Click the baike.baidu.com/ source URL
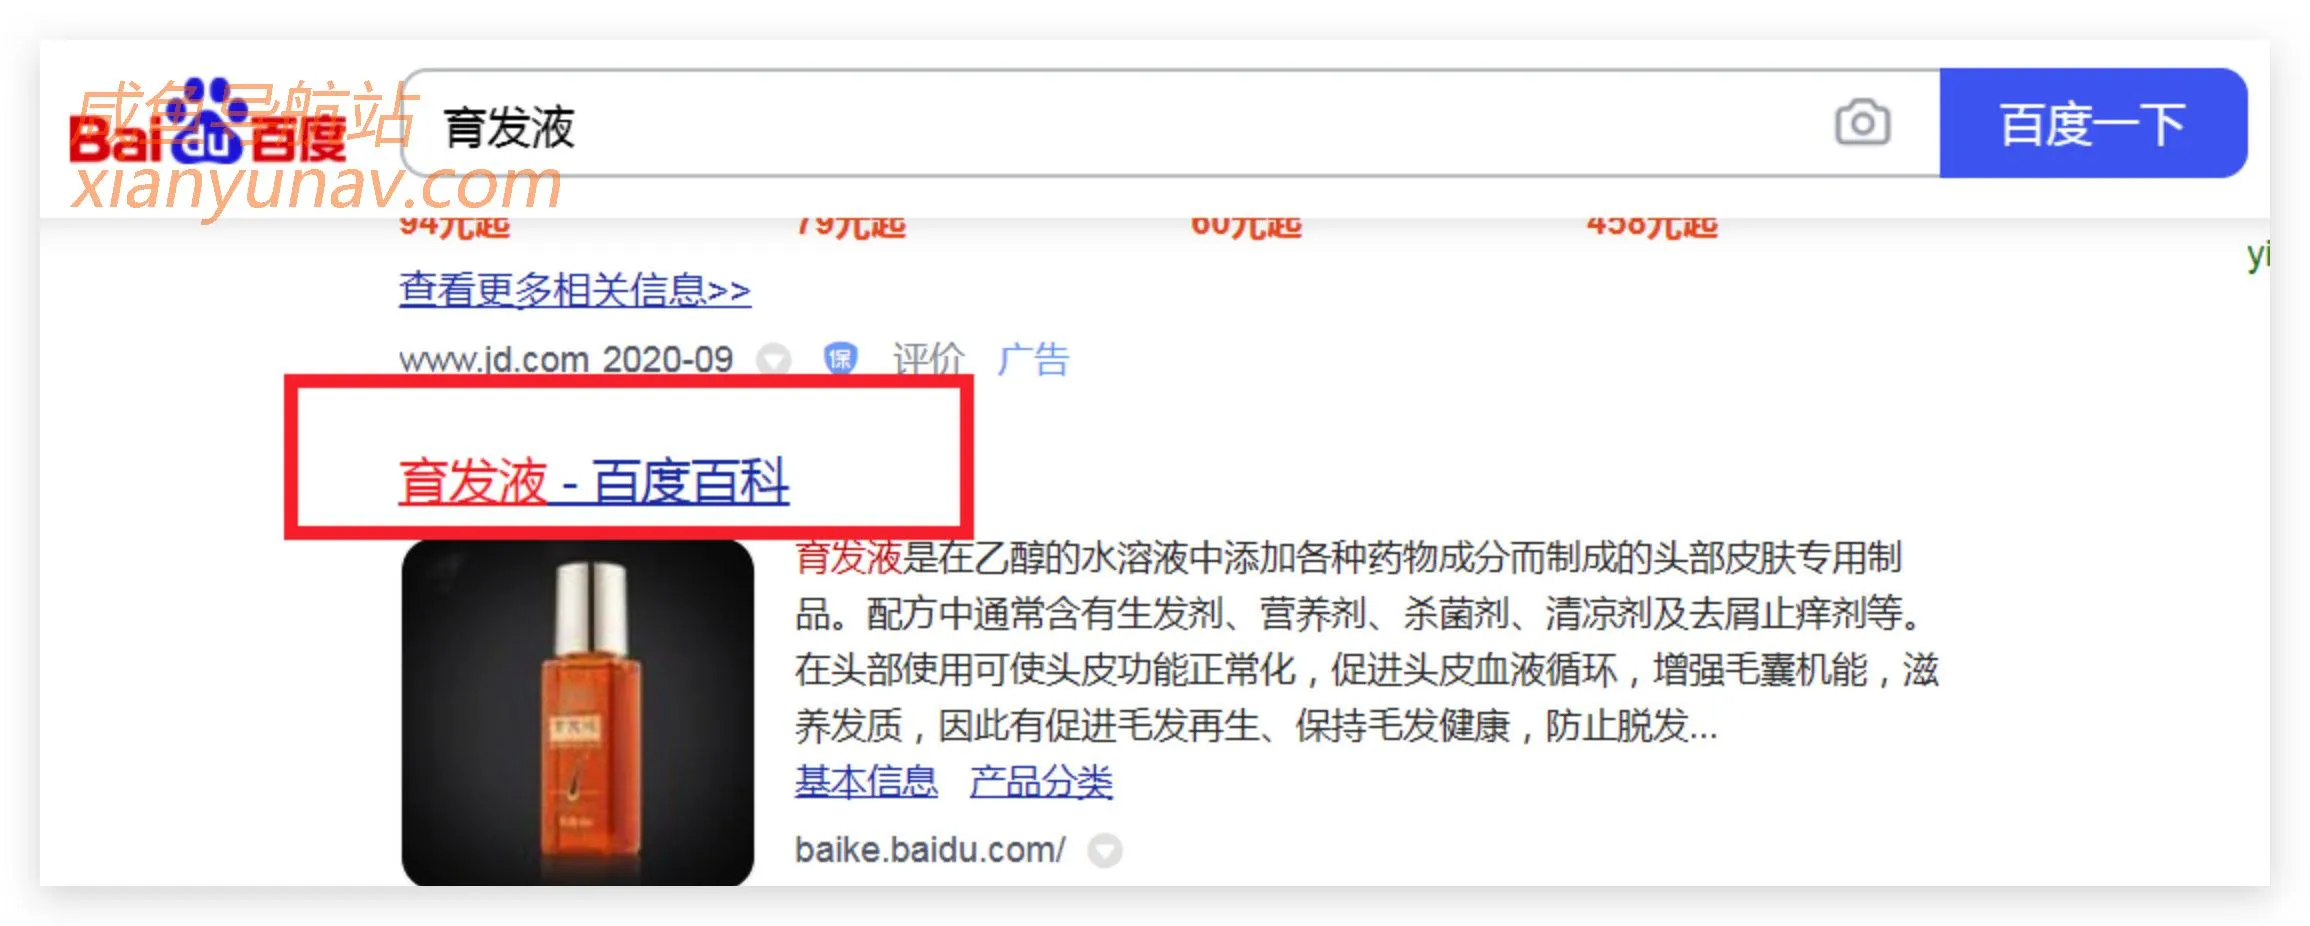The height and width of the screenshot is (926, 2310). coord(930,850)
